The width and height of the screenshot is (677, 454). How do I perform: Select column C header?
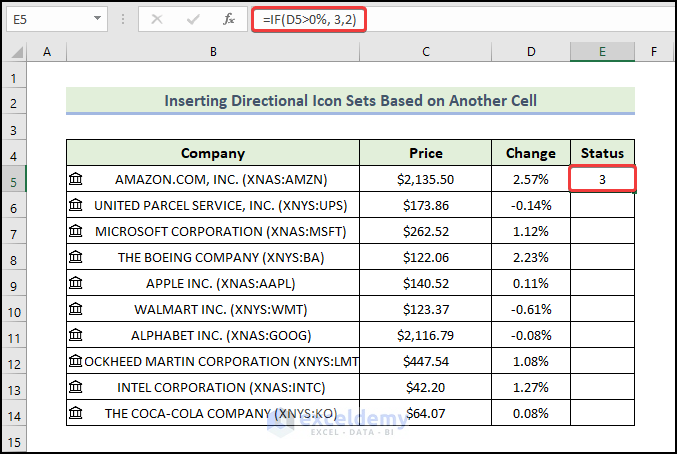pos(426,52)
